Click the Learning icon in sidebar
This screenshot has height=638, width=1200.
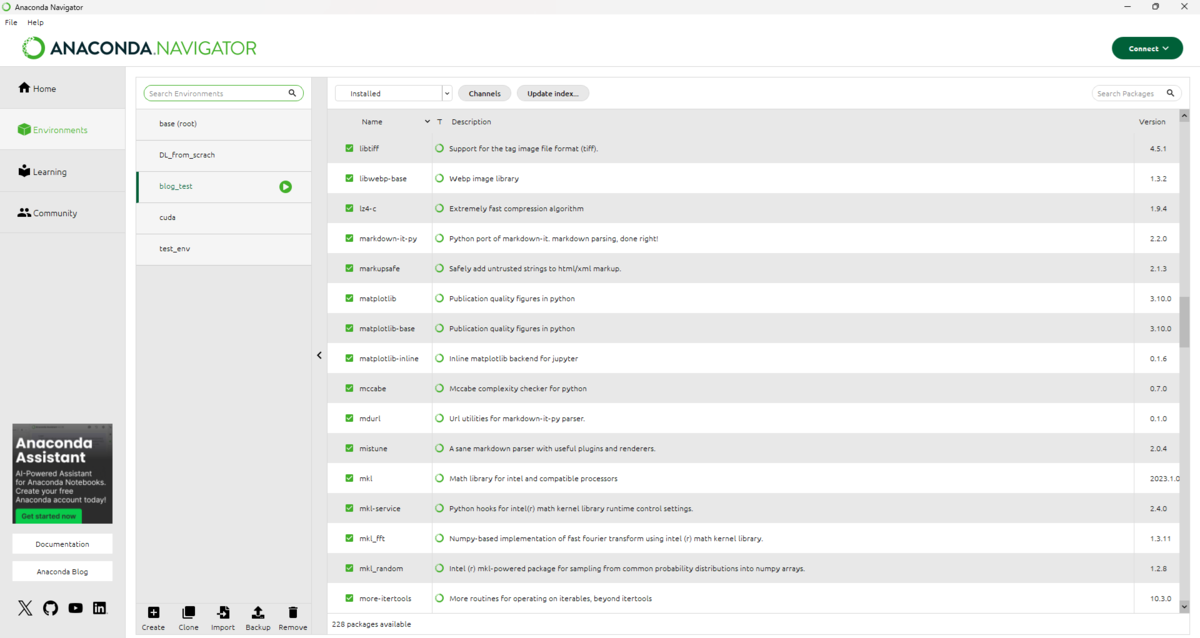tap(24, 171)
